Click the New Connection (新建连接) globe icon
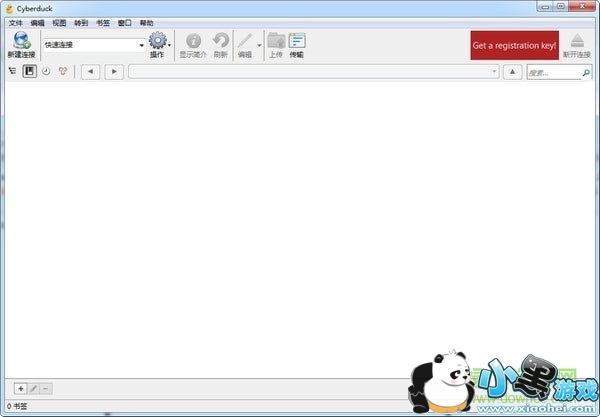Viewport: 600px width, 417px height. [x=21, y=41]
